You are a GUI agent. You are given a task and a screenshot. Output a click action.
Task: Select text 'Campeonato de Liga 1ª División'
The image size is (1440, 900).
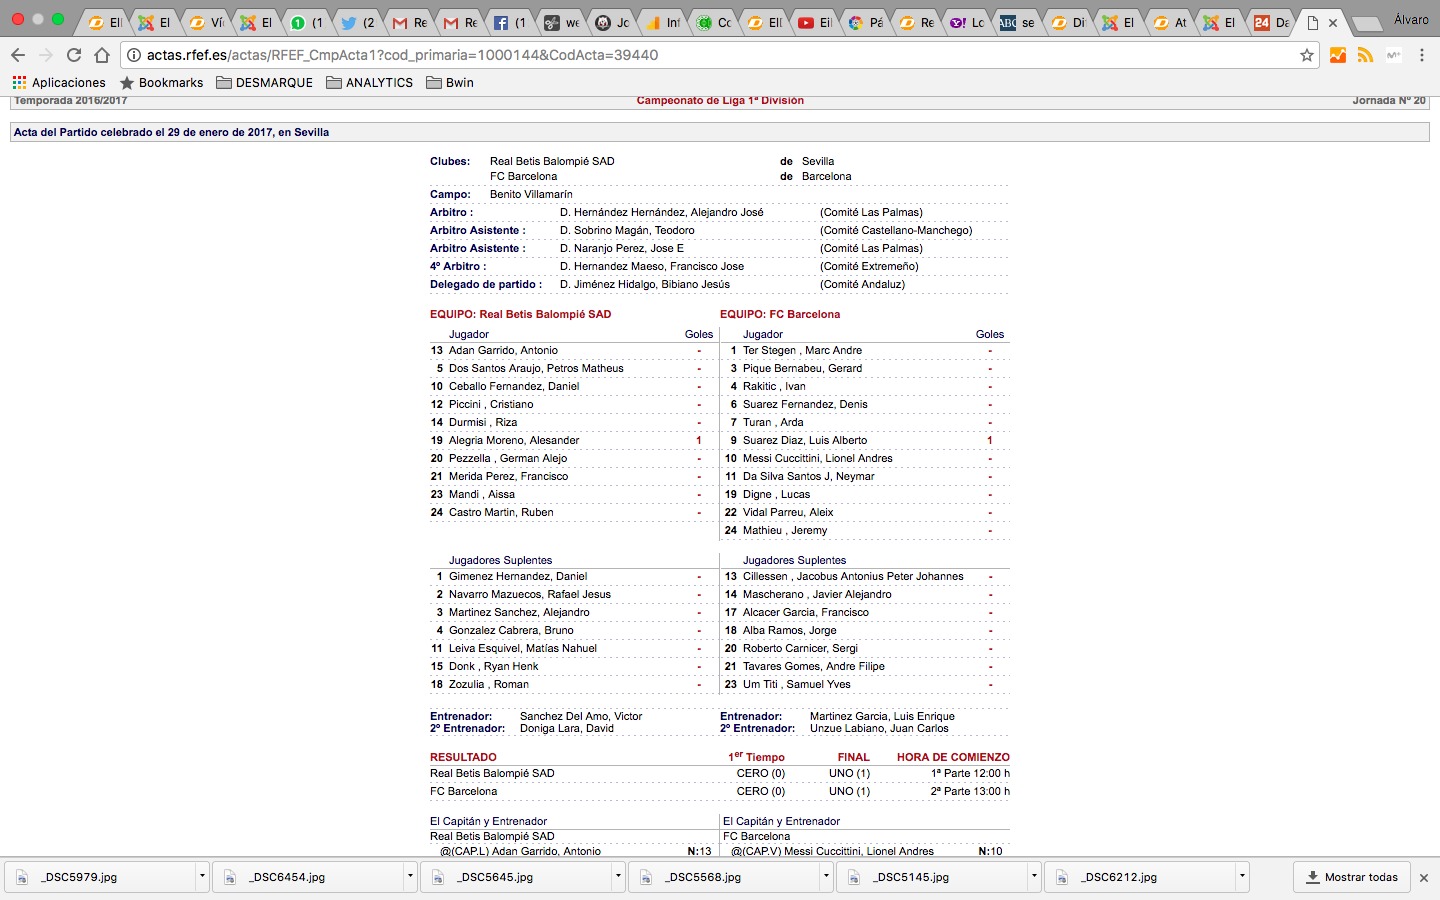[720, 101]
